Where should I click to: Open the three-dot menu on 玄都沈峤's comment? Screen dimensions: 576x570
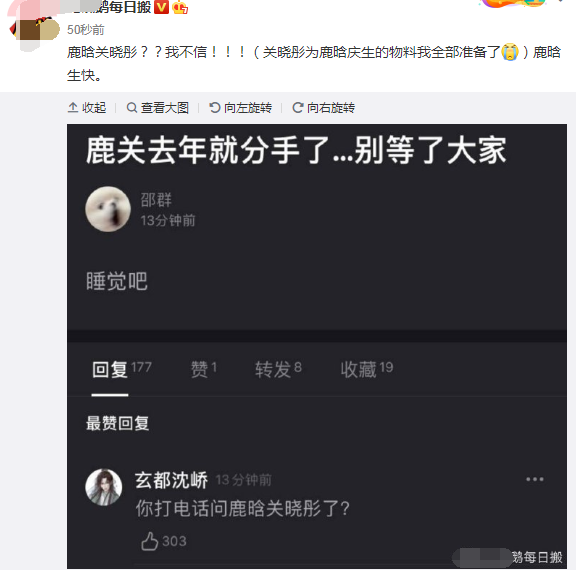[x=534, y=479]
